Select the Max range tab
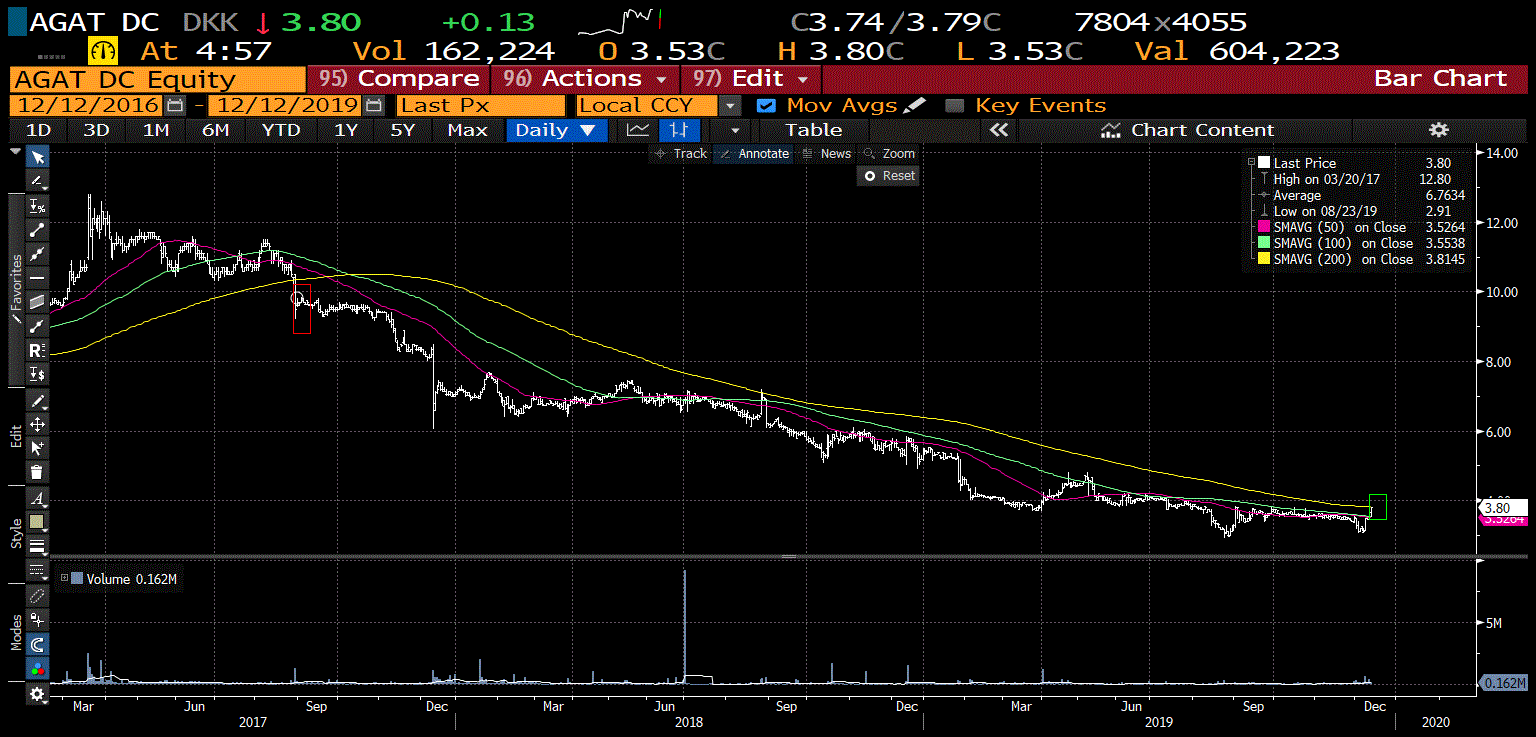Viewport: 1536px width, 737px height. (467, 130)
